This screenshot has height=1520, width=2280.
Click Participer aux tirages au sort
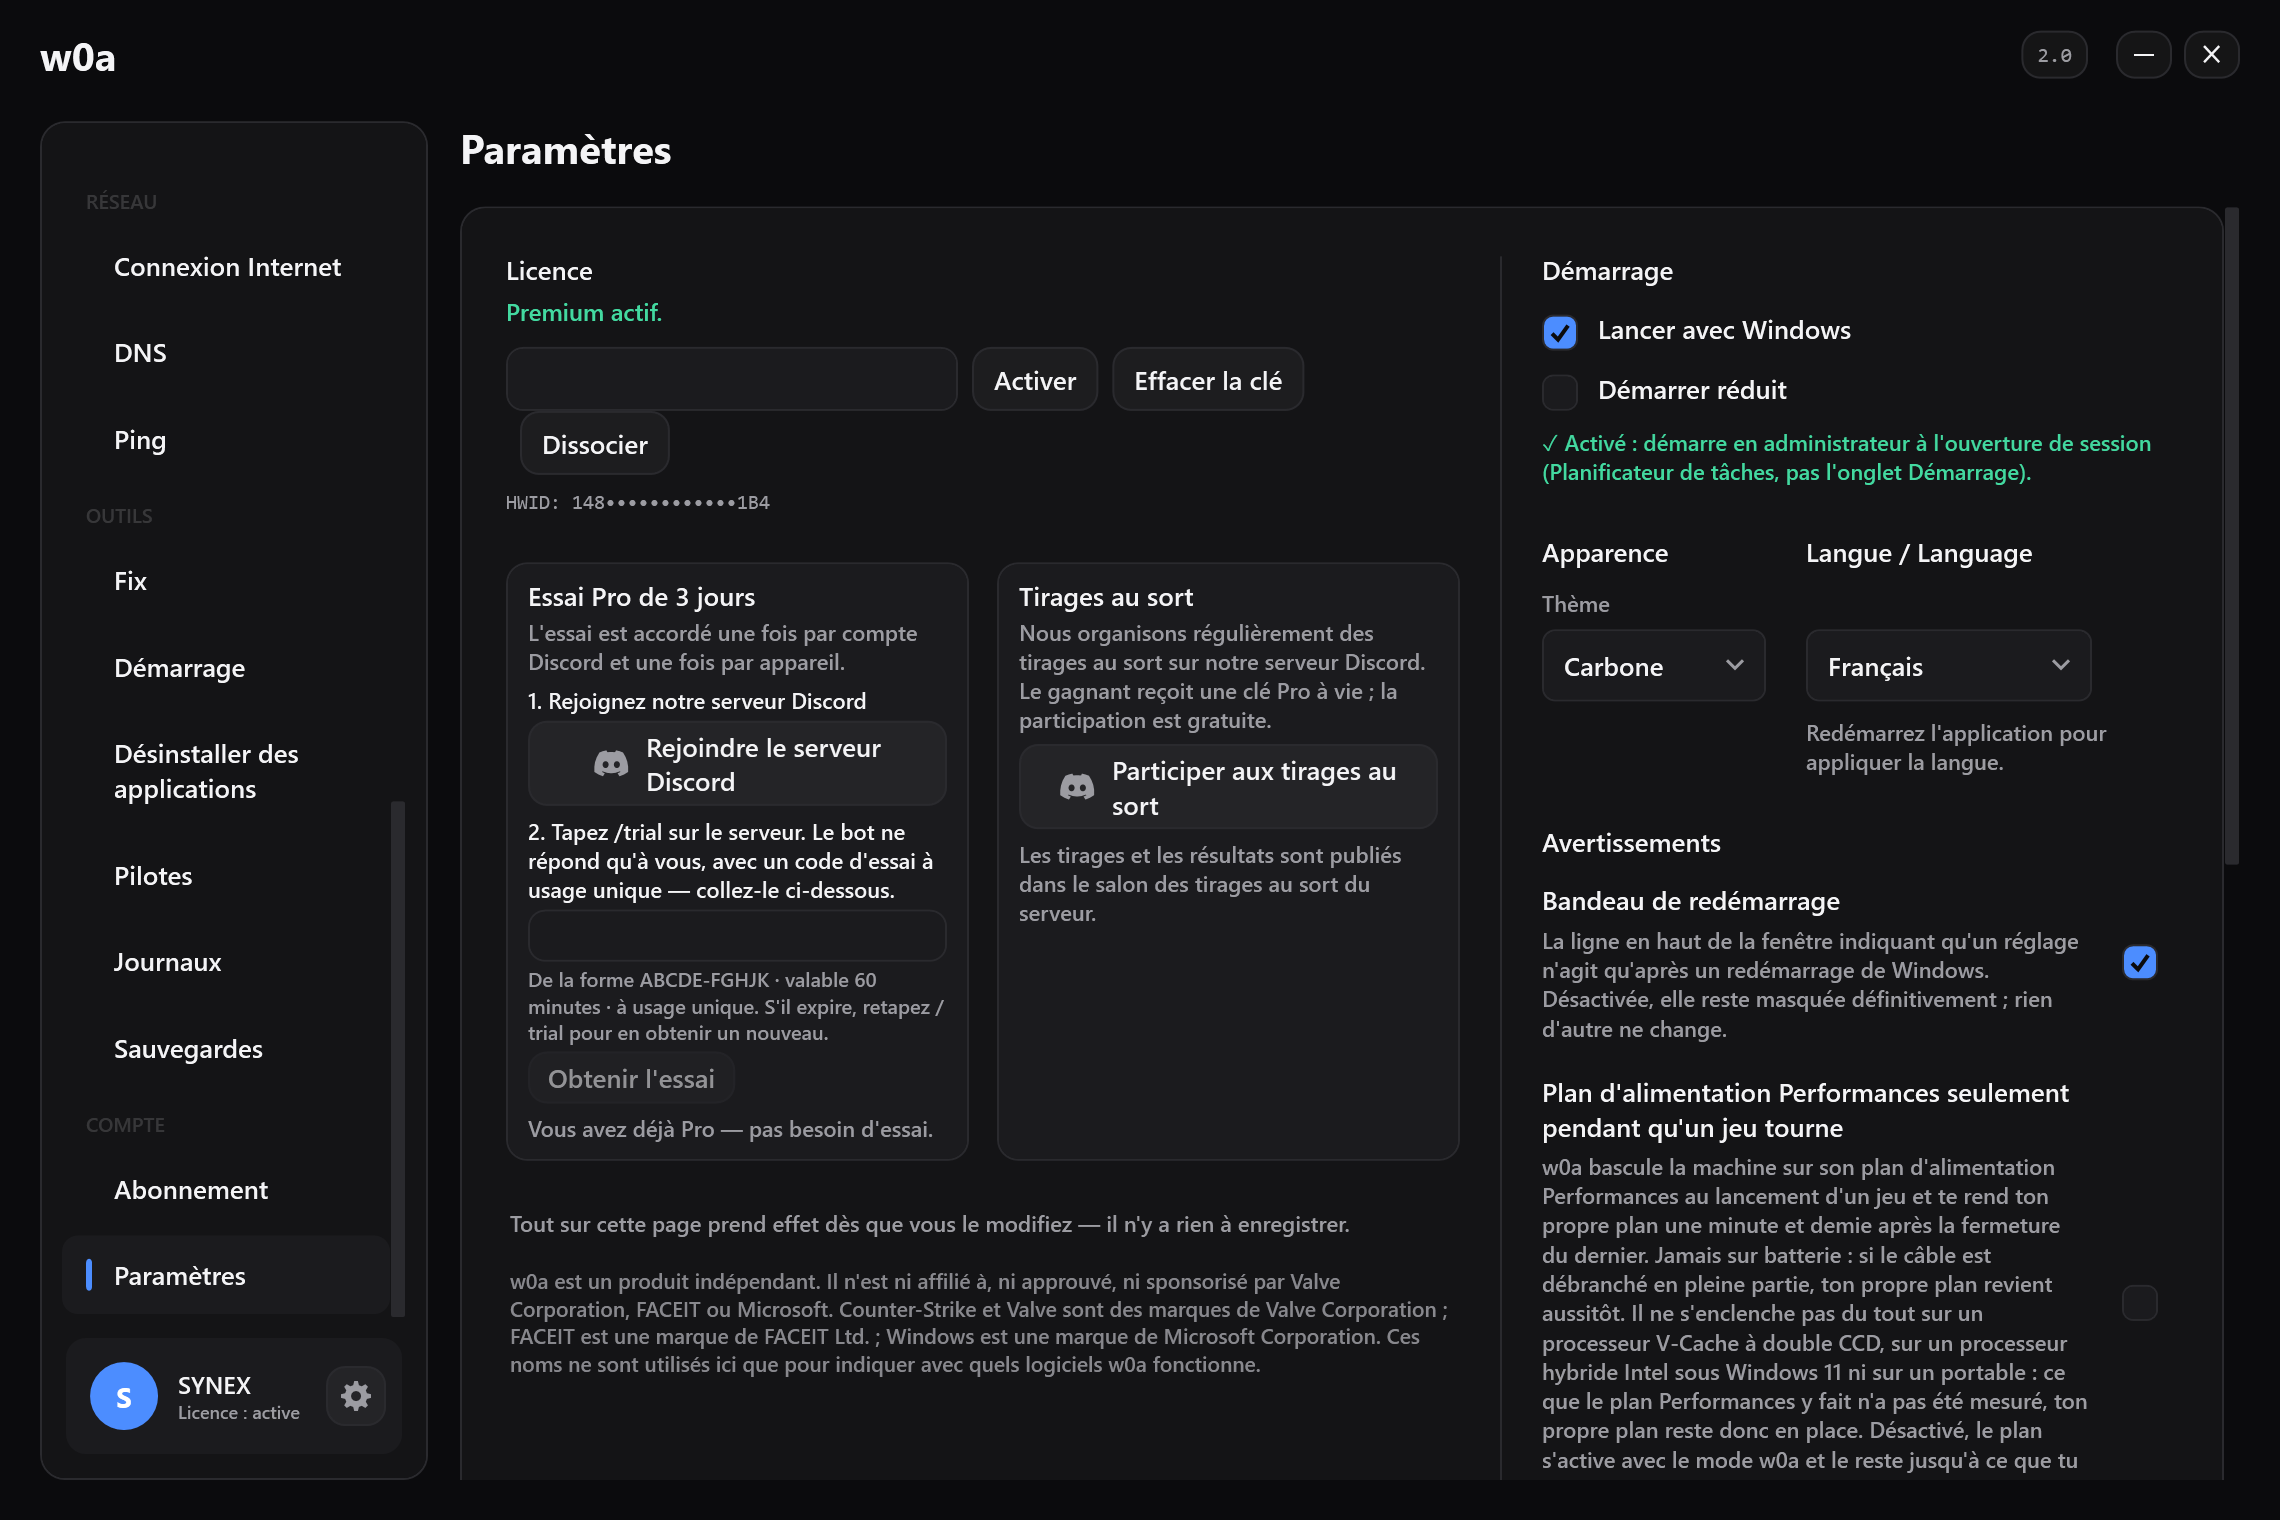click(x=1228, y=787)
